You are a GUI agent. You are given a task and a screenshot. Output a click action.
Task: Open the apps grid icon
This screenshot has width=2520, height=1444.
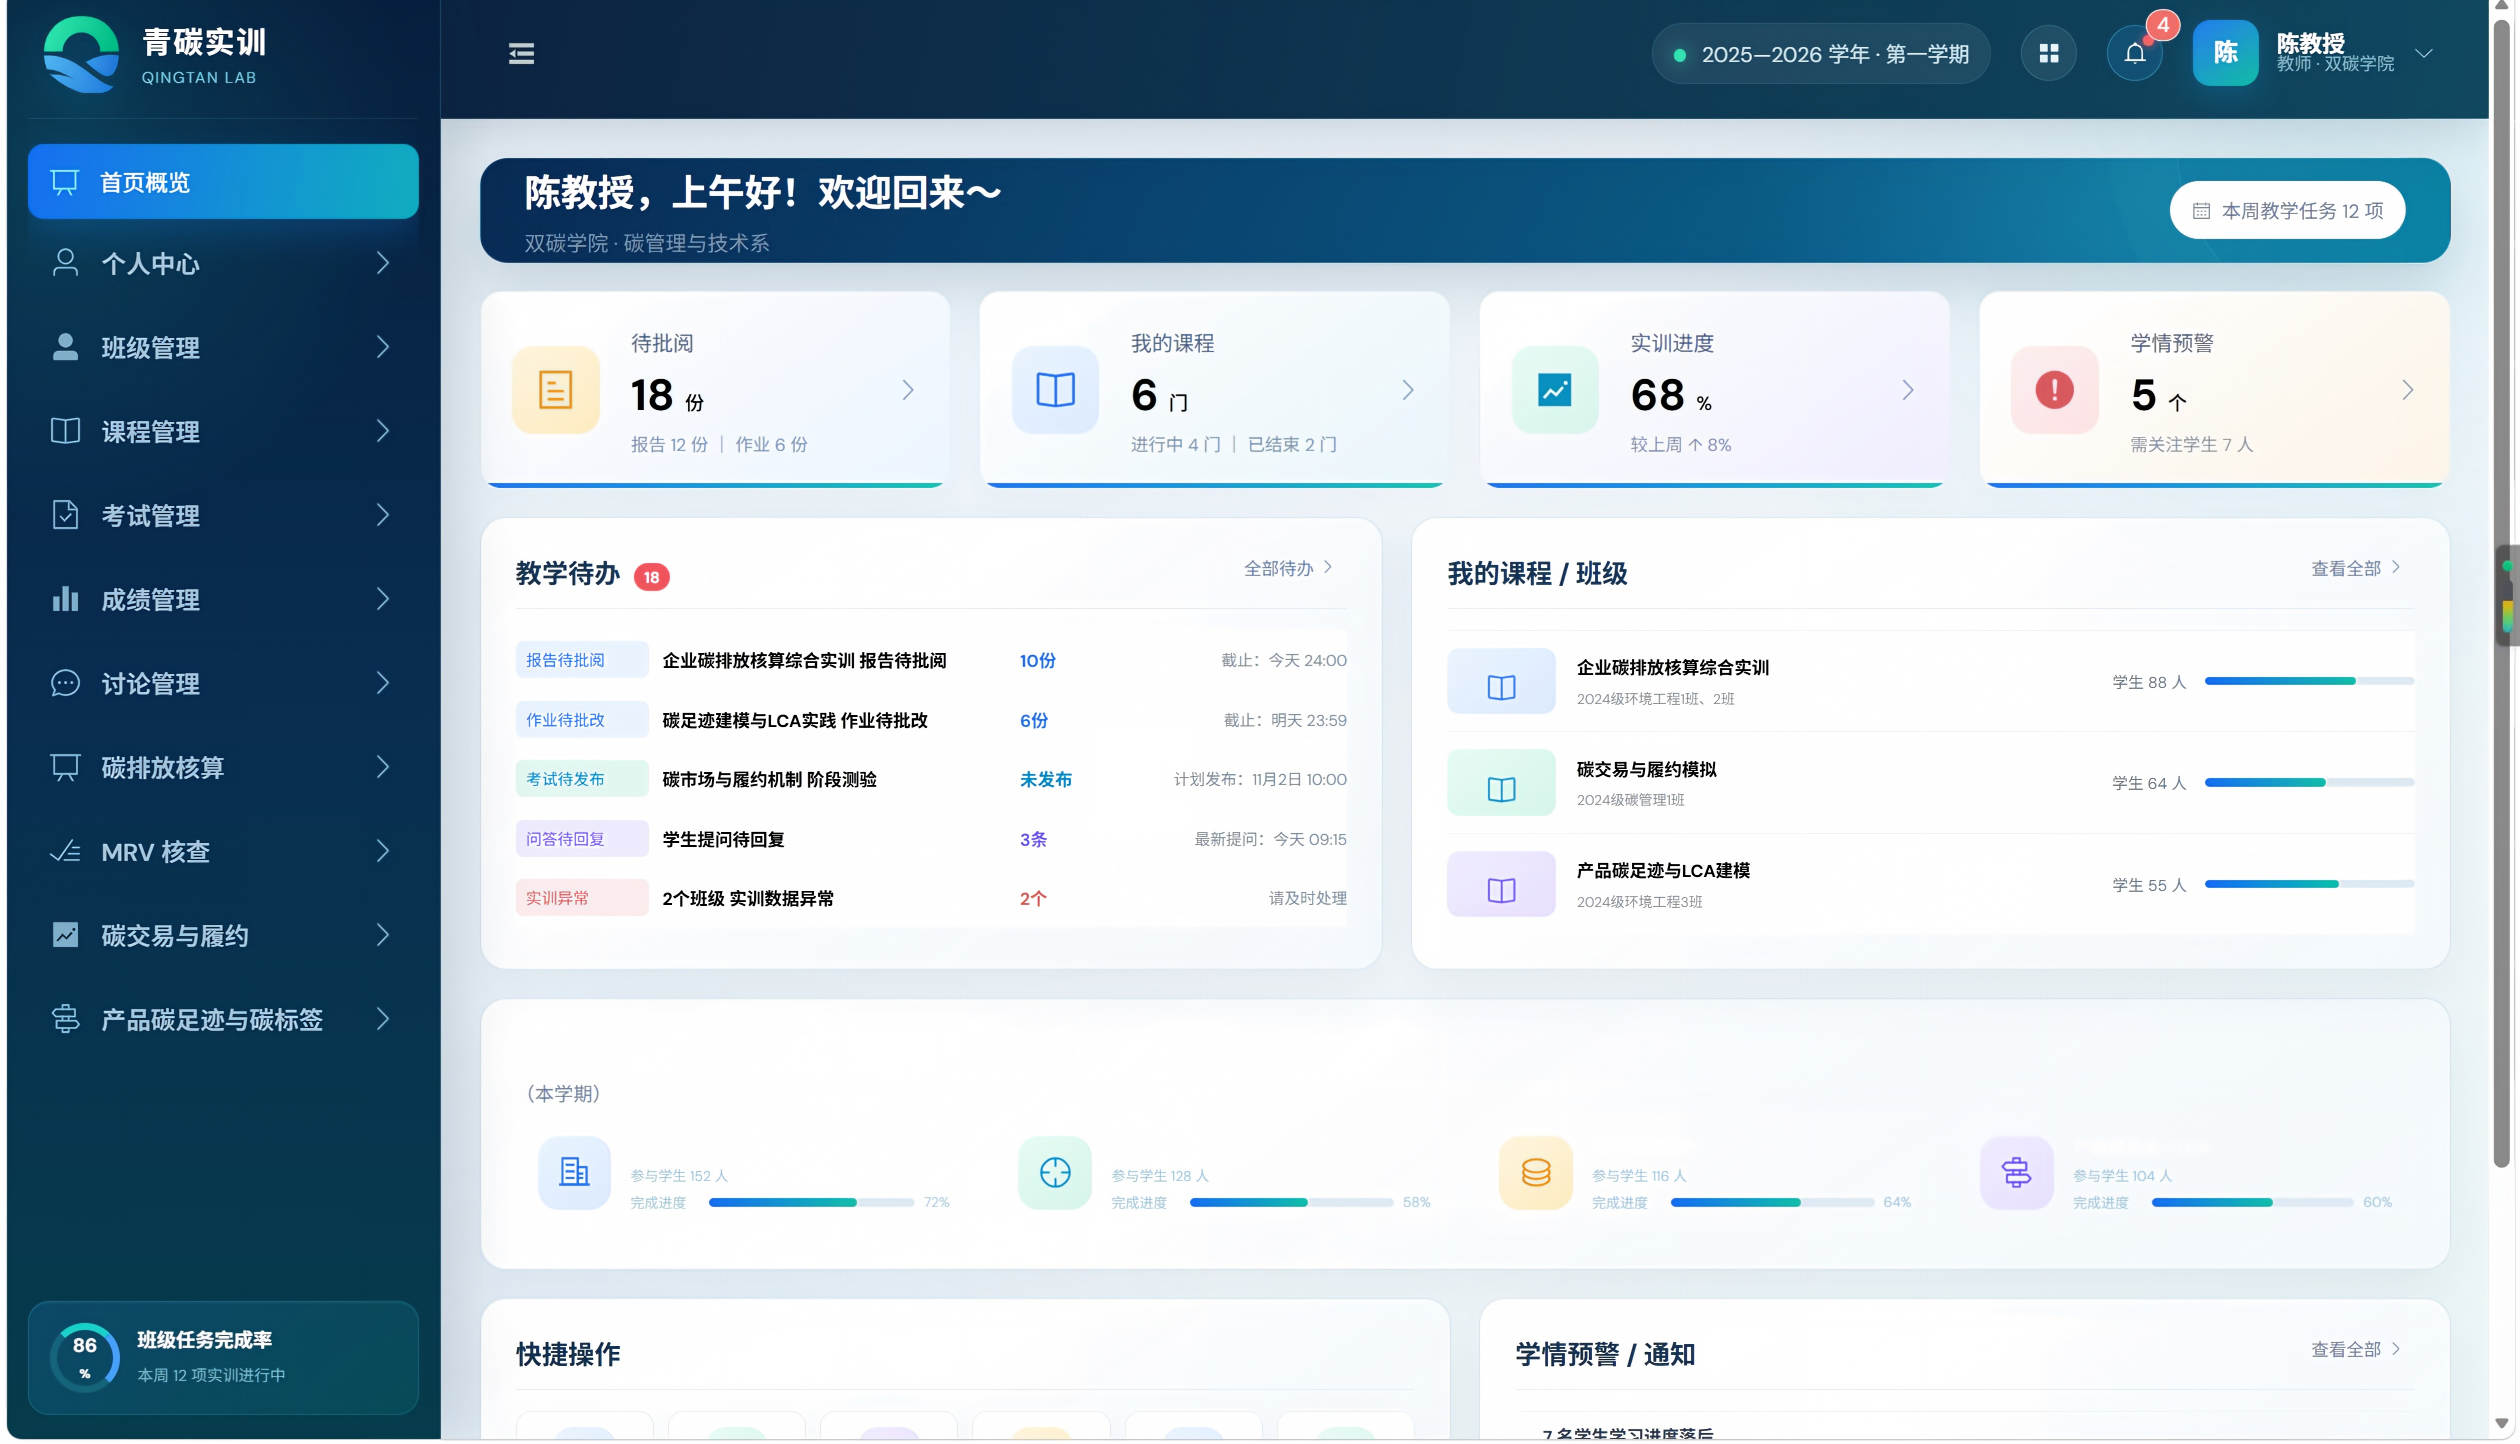click(x=2048, y=54)
